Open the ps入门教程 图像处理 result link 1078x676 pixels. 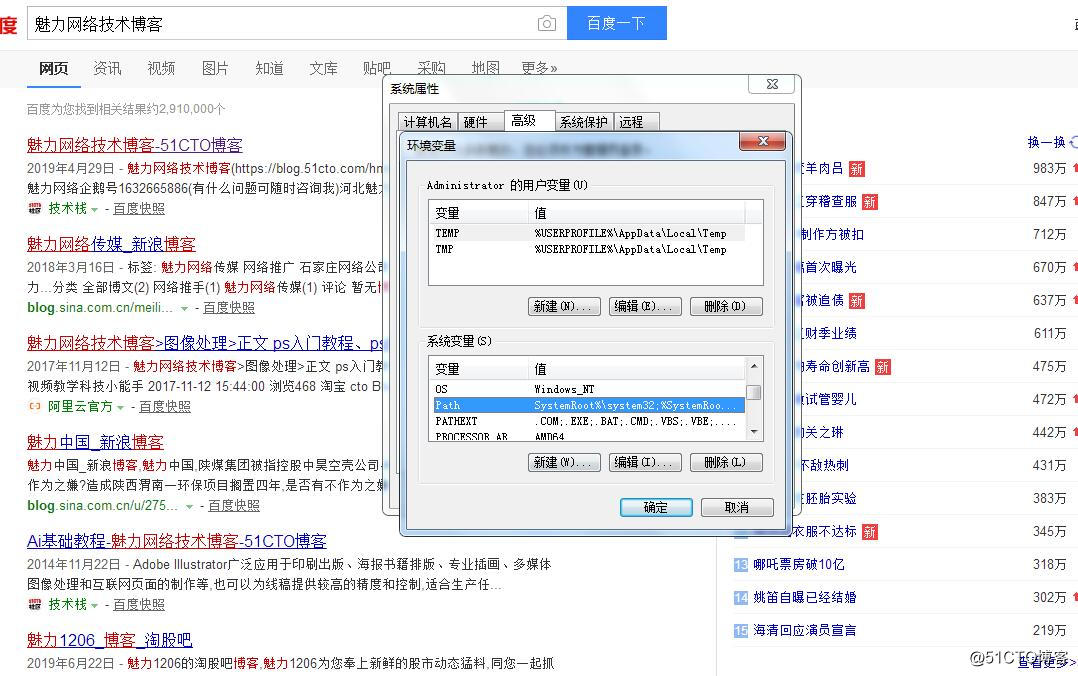click(205, 343)
